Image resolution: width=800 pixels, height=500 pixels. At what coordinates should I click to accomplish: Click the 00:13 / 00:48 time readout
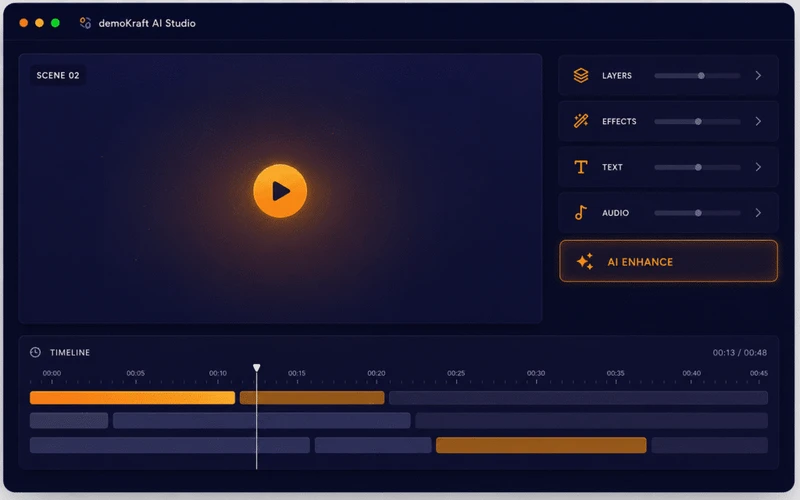coord(739,353)
